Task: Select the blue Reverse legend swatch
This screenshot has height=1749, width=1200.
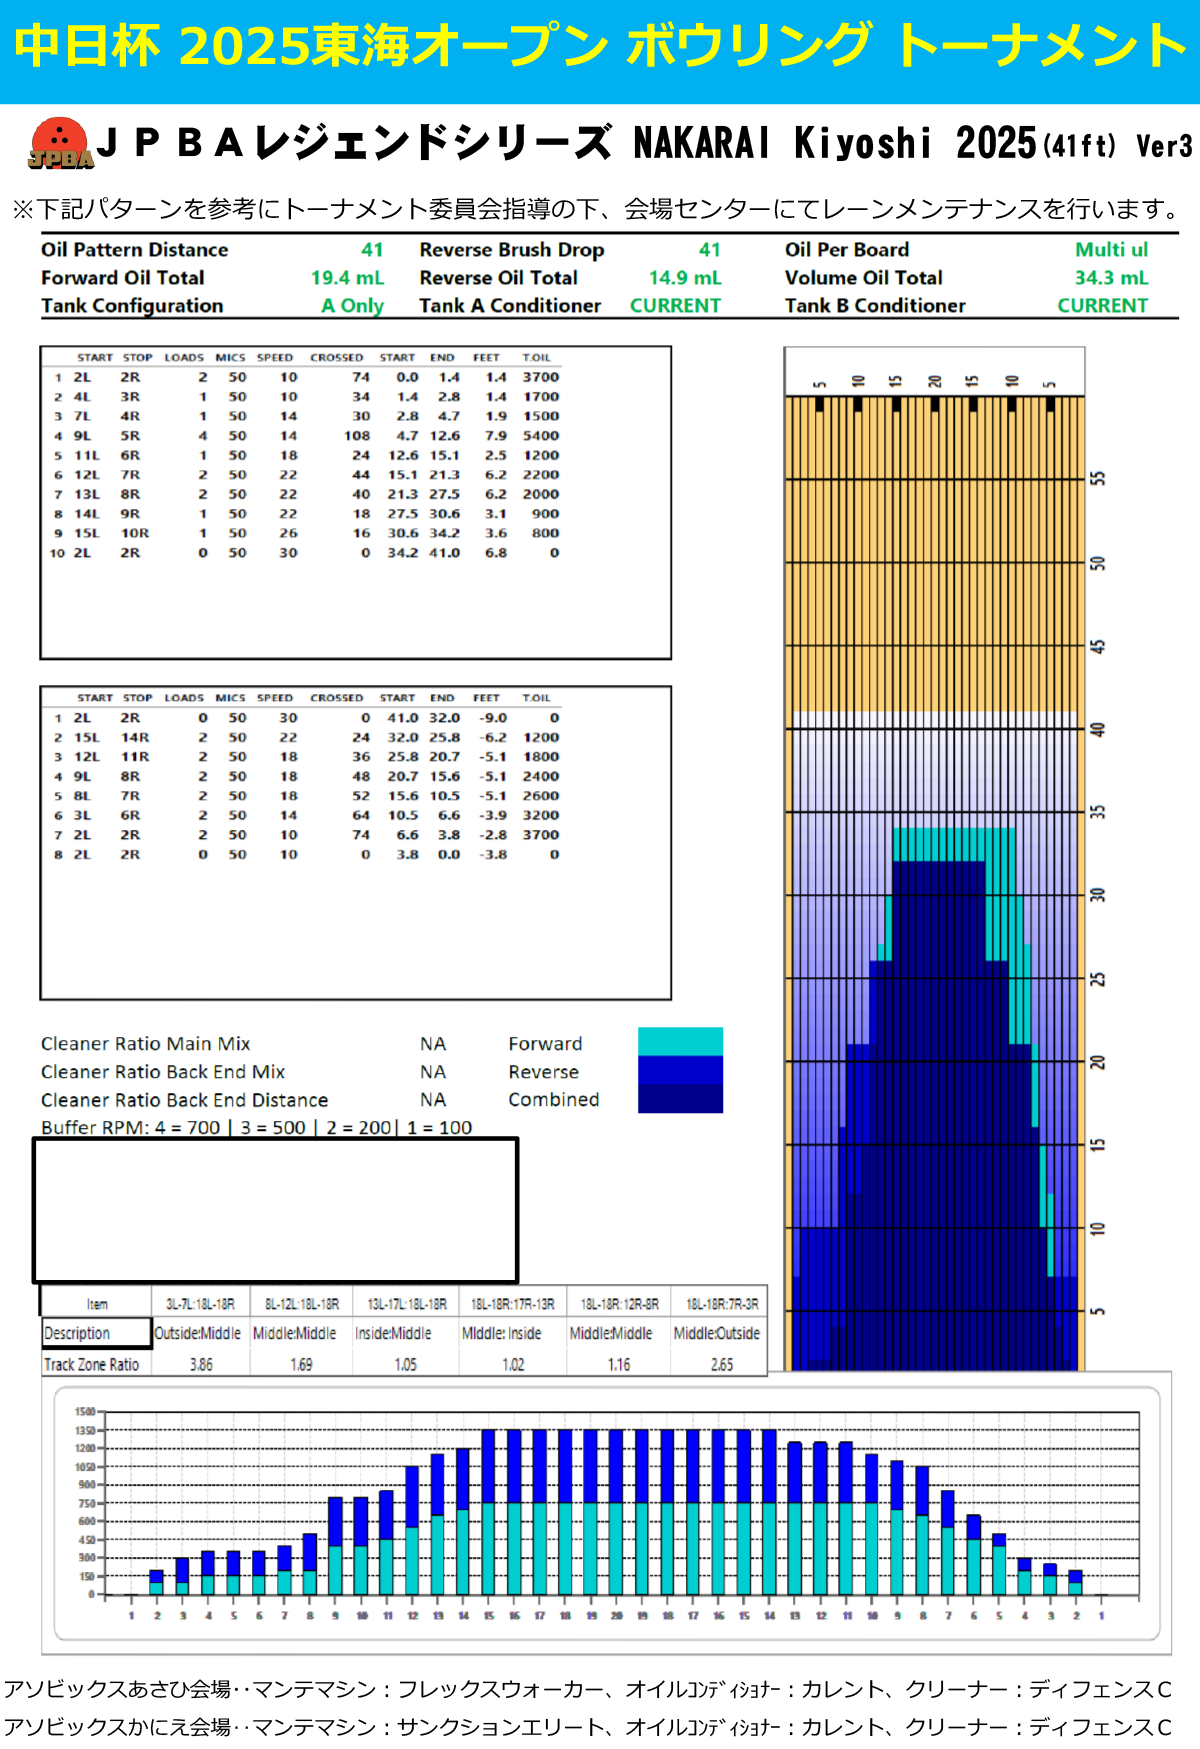Action: [680, 1070]
